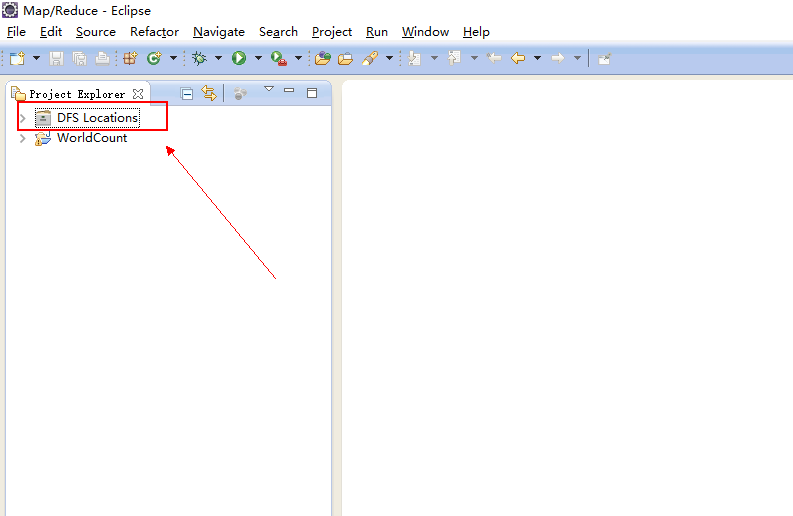The height and width of the screenshot is (516, 793).
Task: Open the File menu
Action: tap(16, 32)
